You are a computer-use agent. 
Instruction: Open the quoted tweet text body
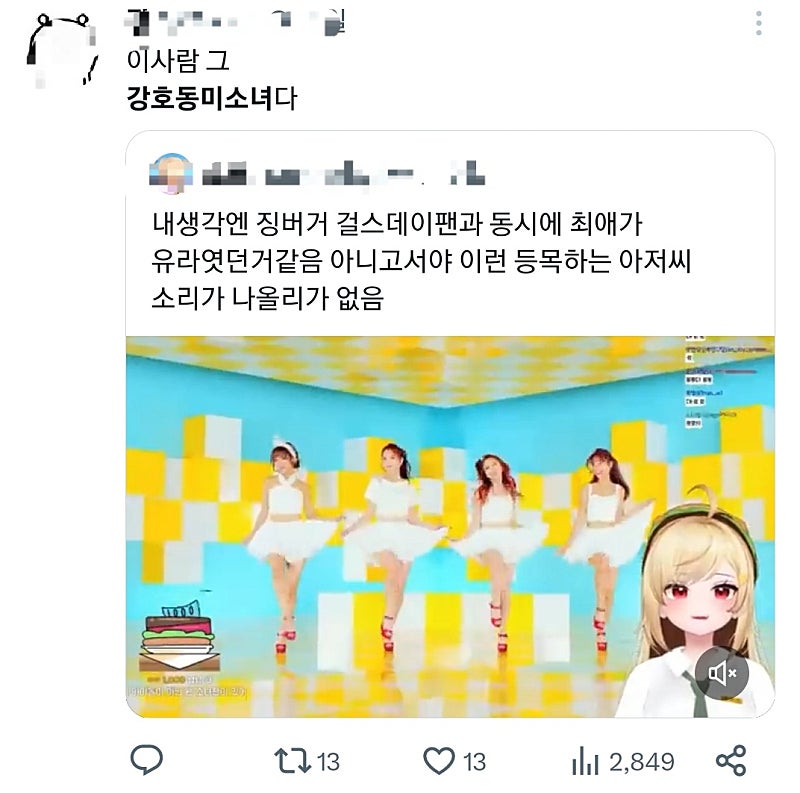tap(421, 261)
